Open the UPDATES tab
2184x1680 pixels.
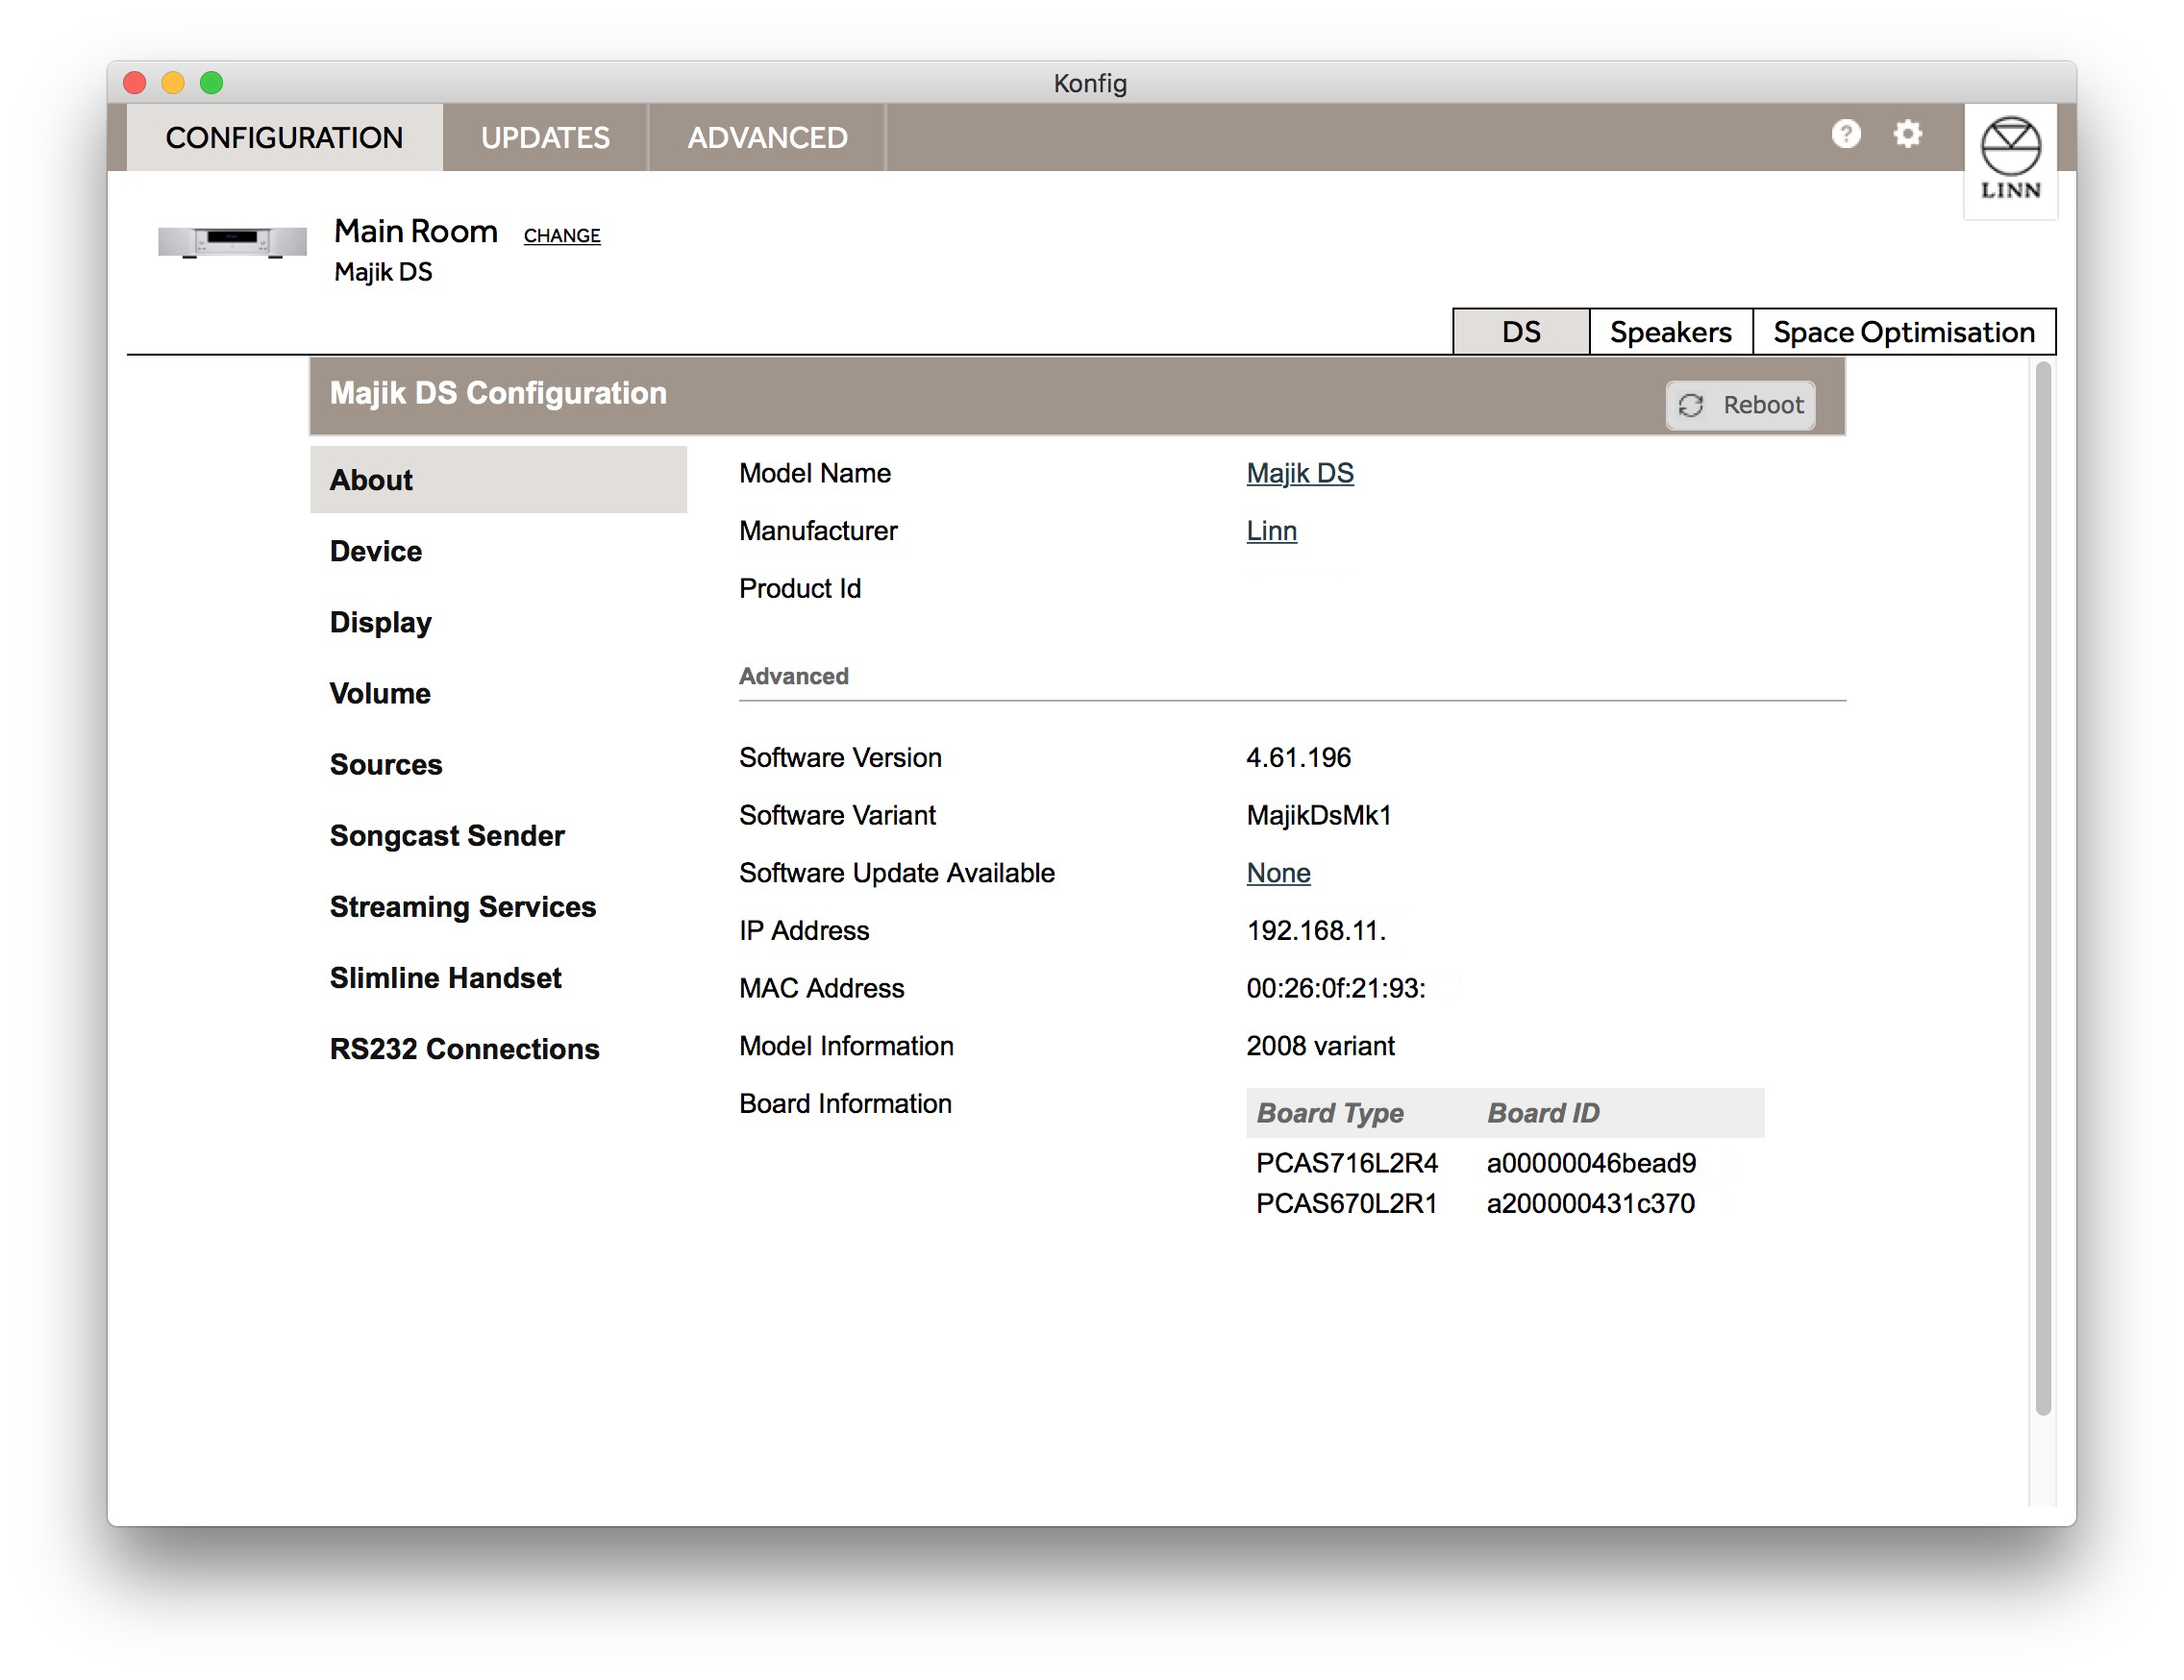(545, 137)
